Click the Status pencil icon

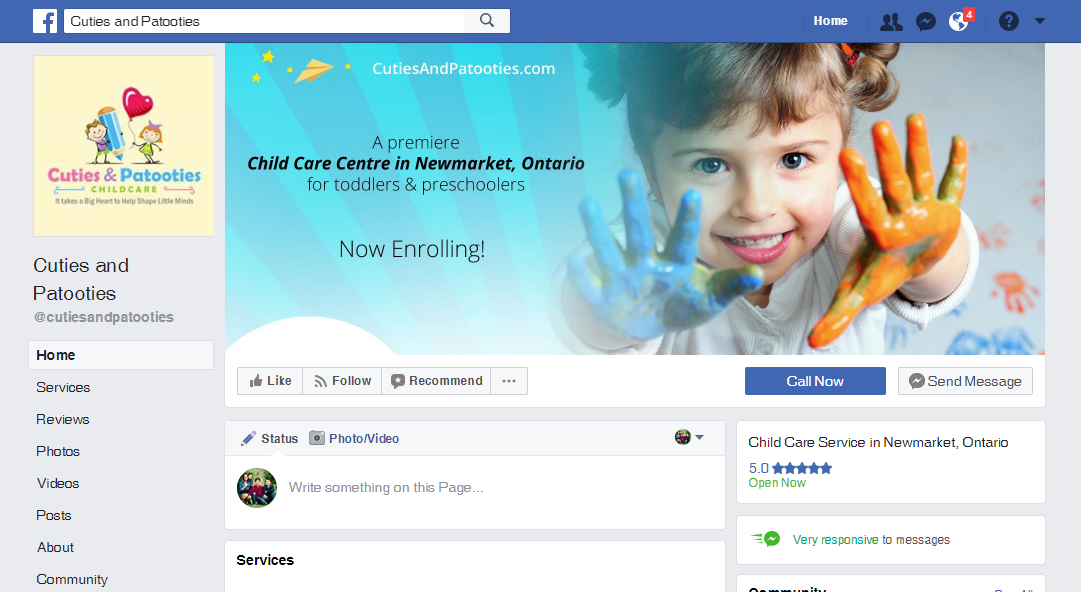pyautogui.click(x=248, y=438)
